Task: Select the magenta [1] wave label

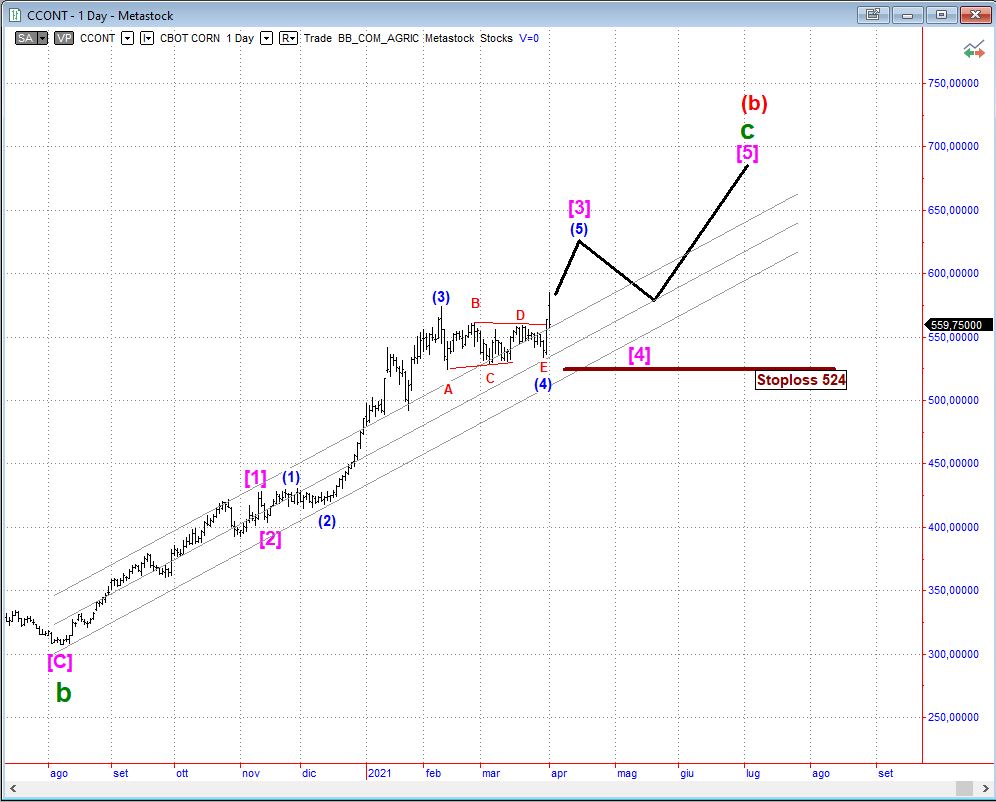Action: [x=255, y=478]
